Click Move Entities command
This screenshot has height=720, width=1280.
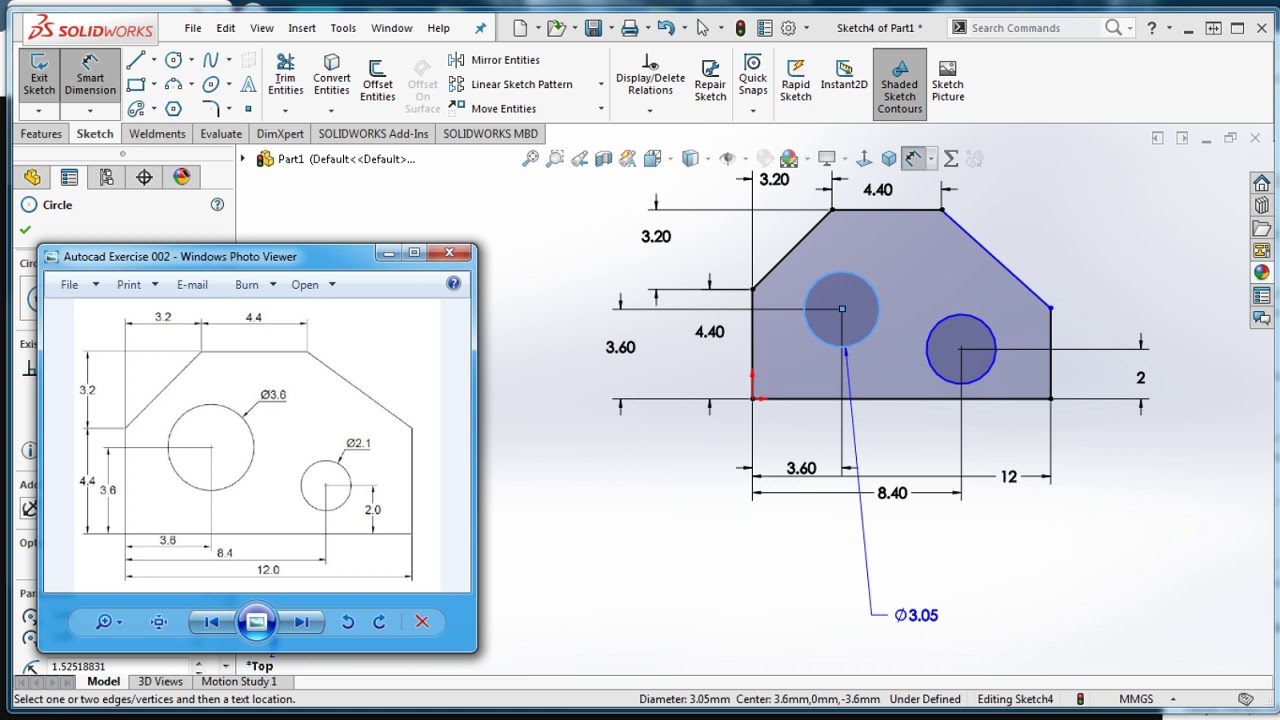coord(493,108)
